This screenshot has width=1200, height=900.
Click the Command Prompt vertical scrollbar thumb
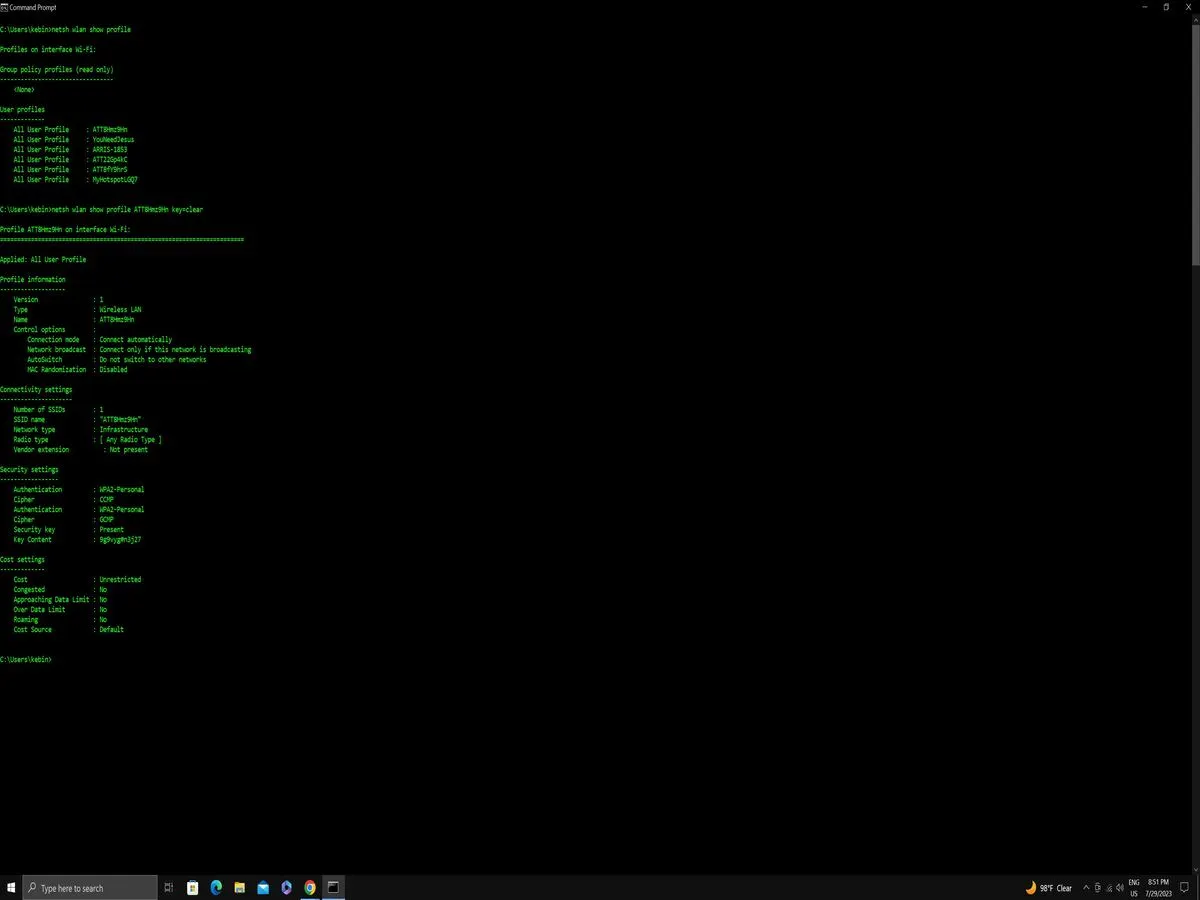click(x=1195, y=140)
